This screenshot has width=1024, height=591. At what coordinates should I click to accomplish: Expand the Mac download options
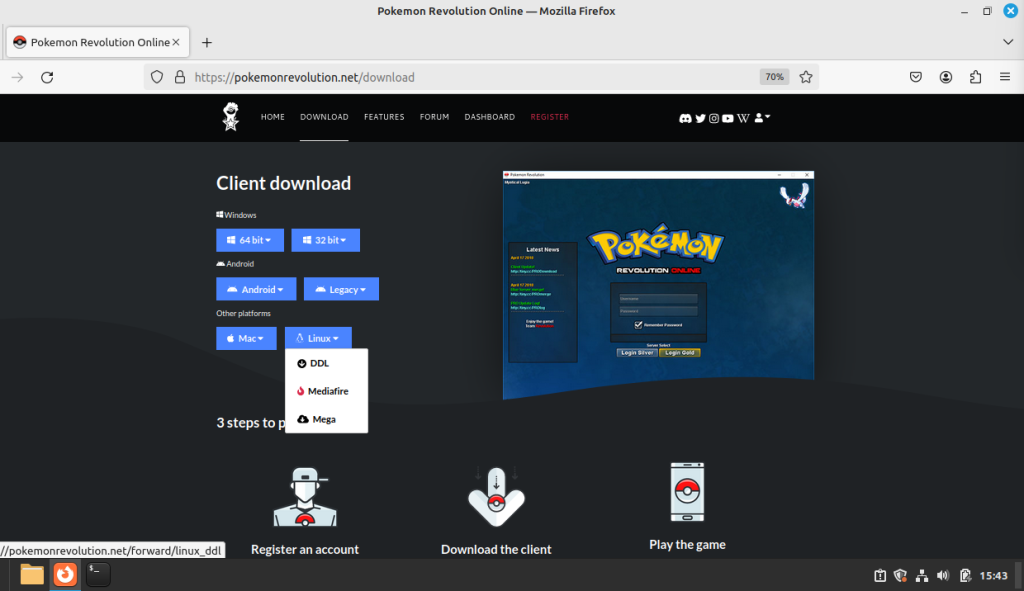coord(246,338)
